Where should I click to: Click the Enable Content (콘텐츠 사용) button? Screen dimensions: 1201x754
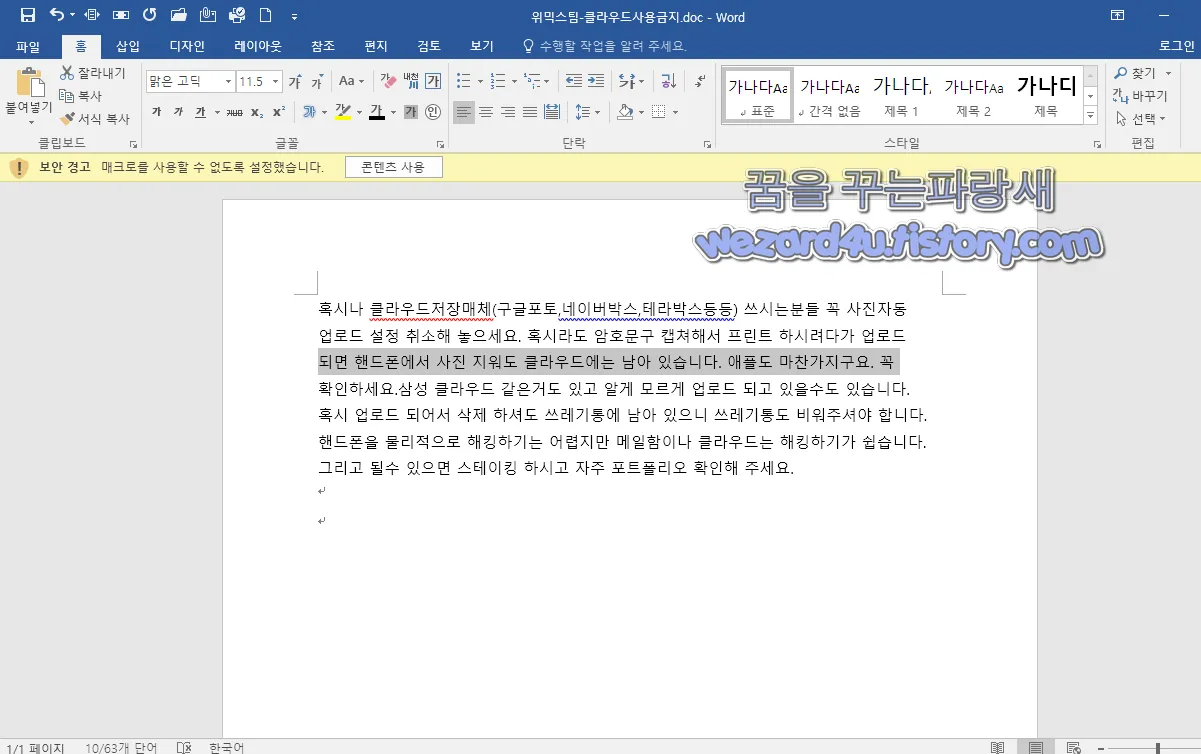point(394,167)
